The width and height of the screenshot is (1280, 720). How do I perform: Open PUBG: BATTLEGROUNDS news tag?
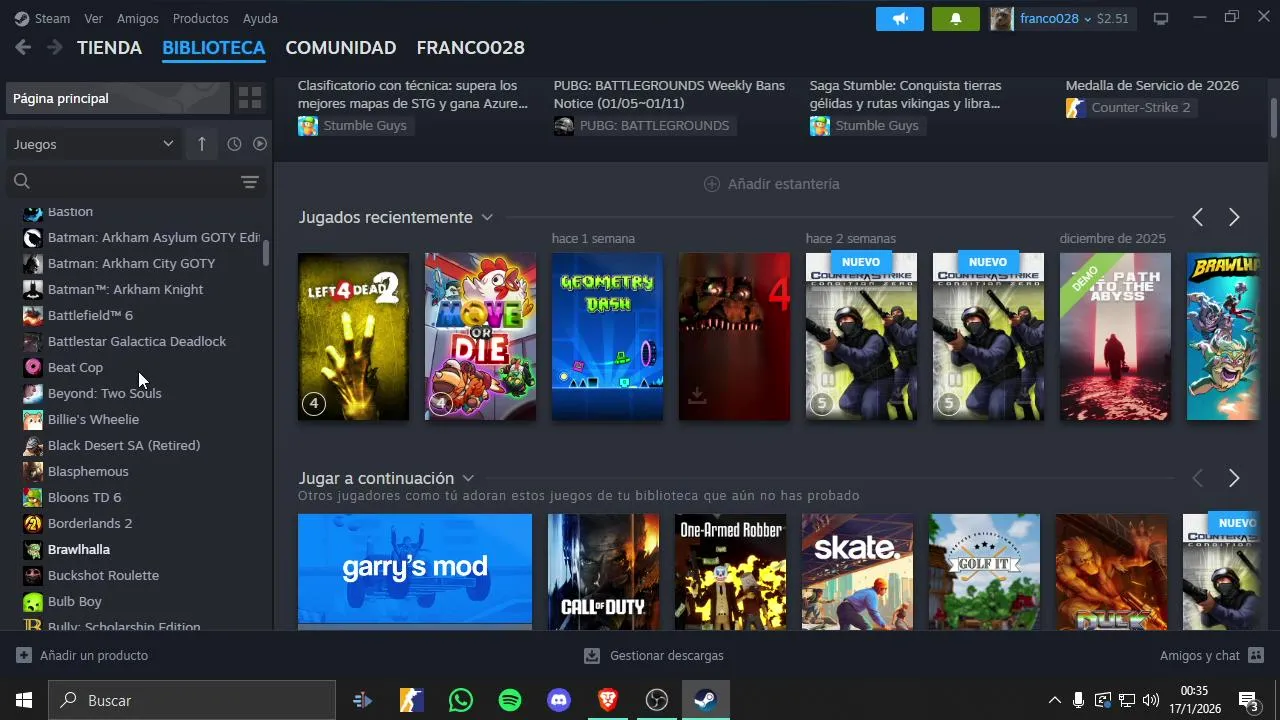click(645, 126)
